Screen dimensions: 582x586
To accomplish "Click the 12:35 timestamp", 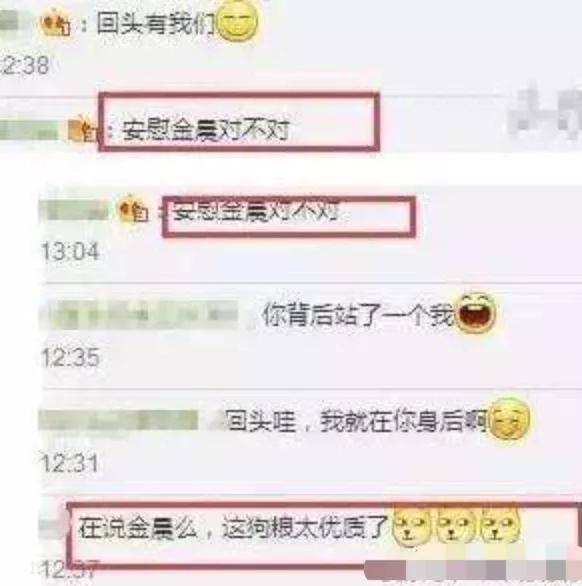I will (x=70, y=357).
